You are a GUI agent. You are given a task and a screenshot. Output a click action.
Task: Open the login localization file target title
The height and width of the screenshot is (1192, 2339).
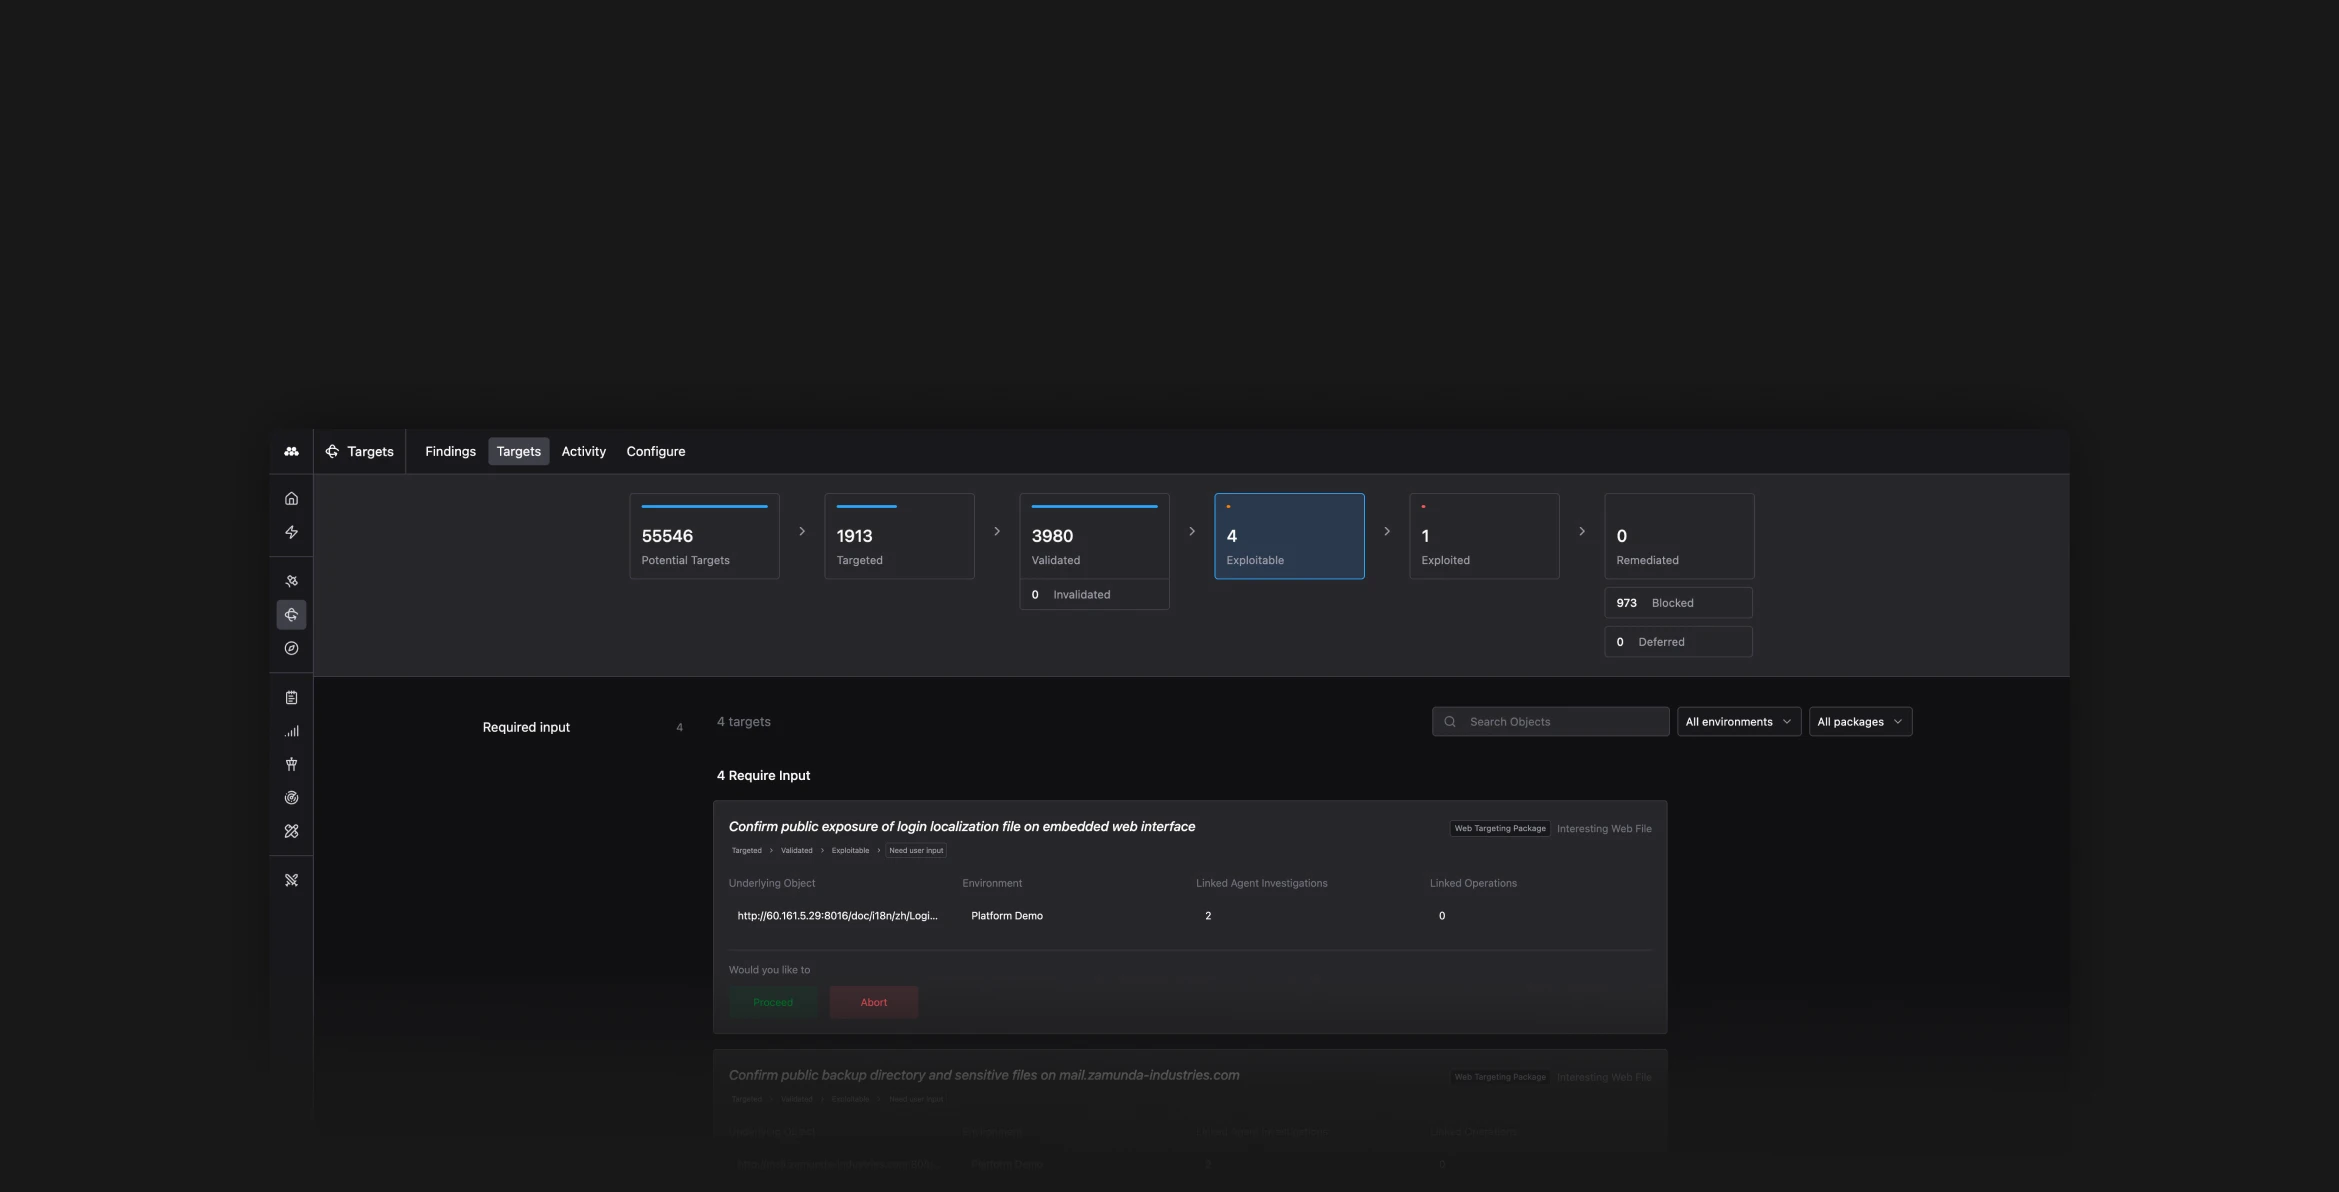click(962, 827)
